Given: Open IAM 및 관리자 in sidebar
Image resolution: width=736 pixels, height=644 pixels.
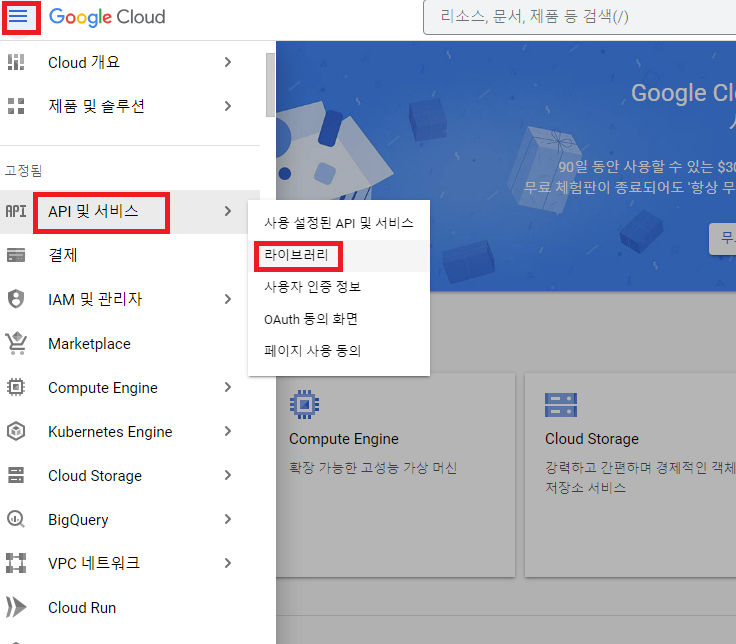Looking at the screenshot, I should click(x=95, y=299).
